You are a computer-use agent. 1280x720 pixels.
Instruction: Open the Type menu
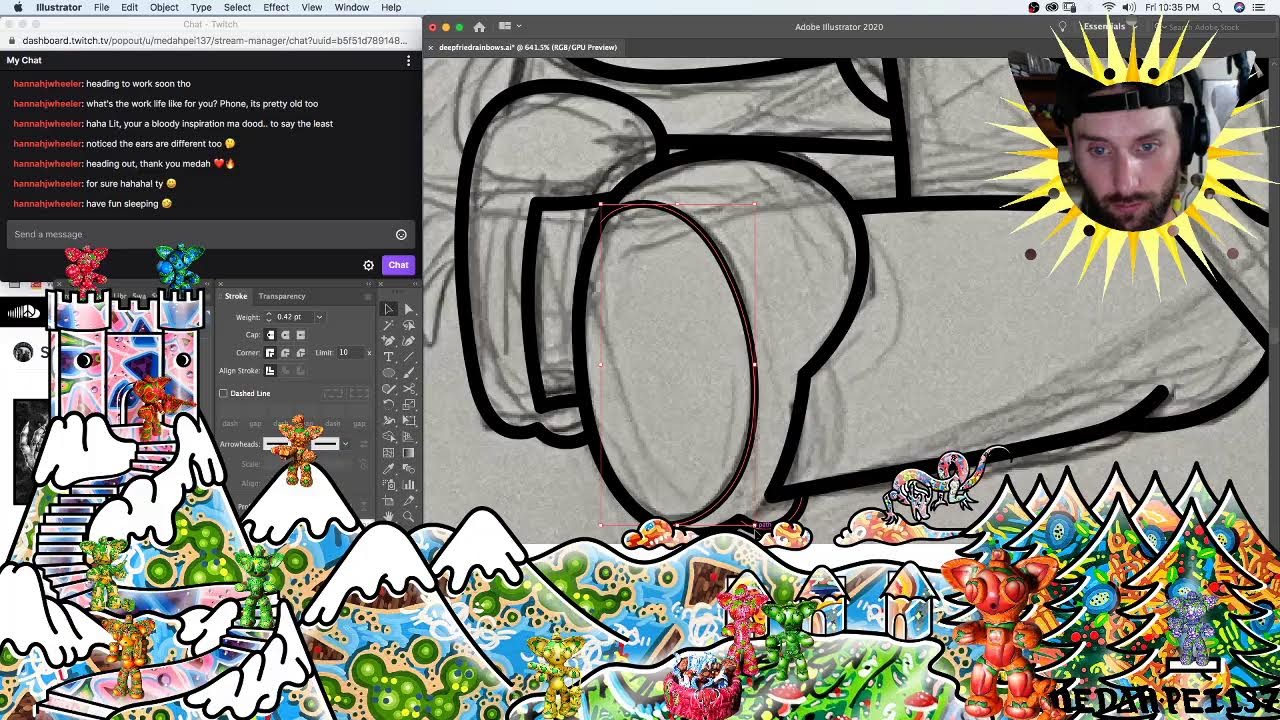[201, 7]
